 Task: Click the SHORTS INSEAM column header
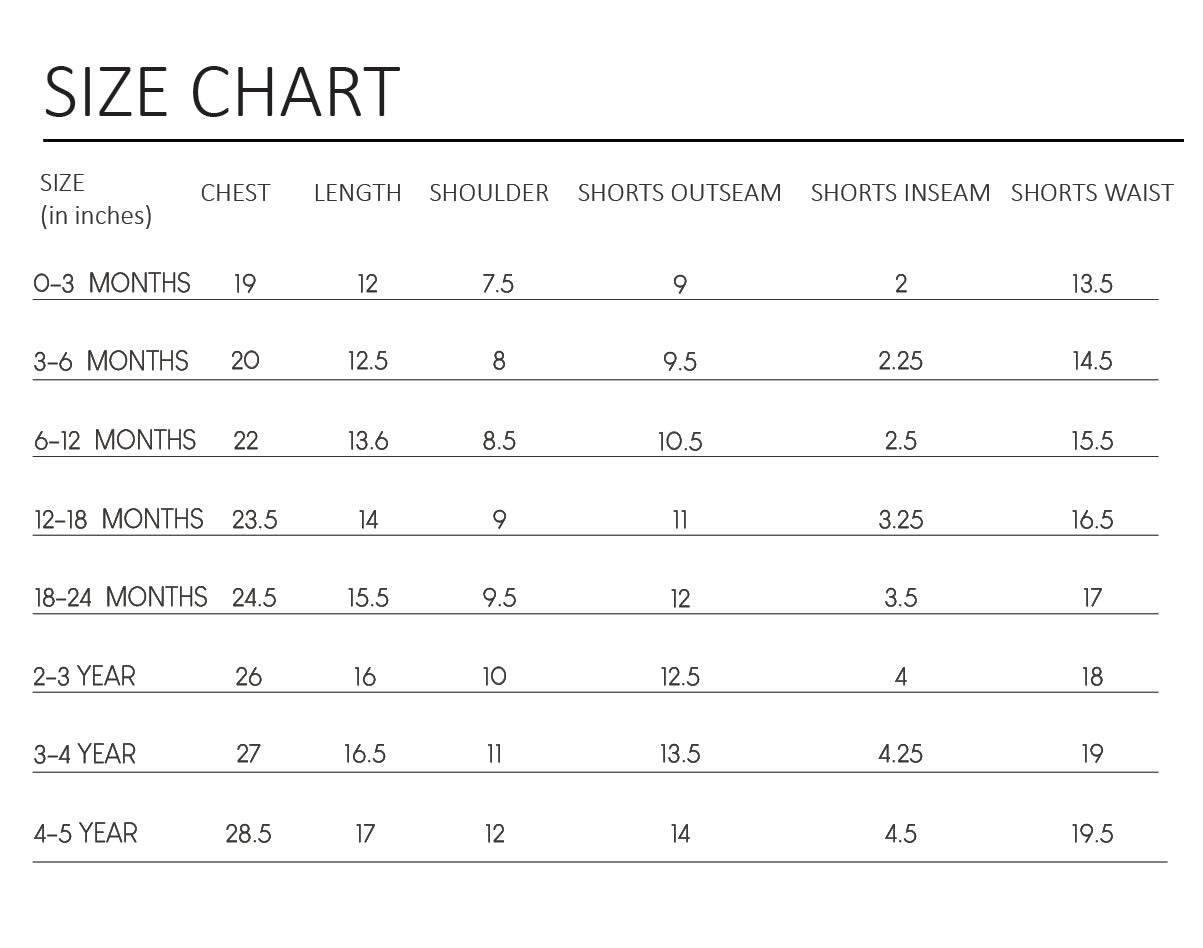pos(900,193)
